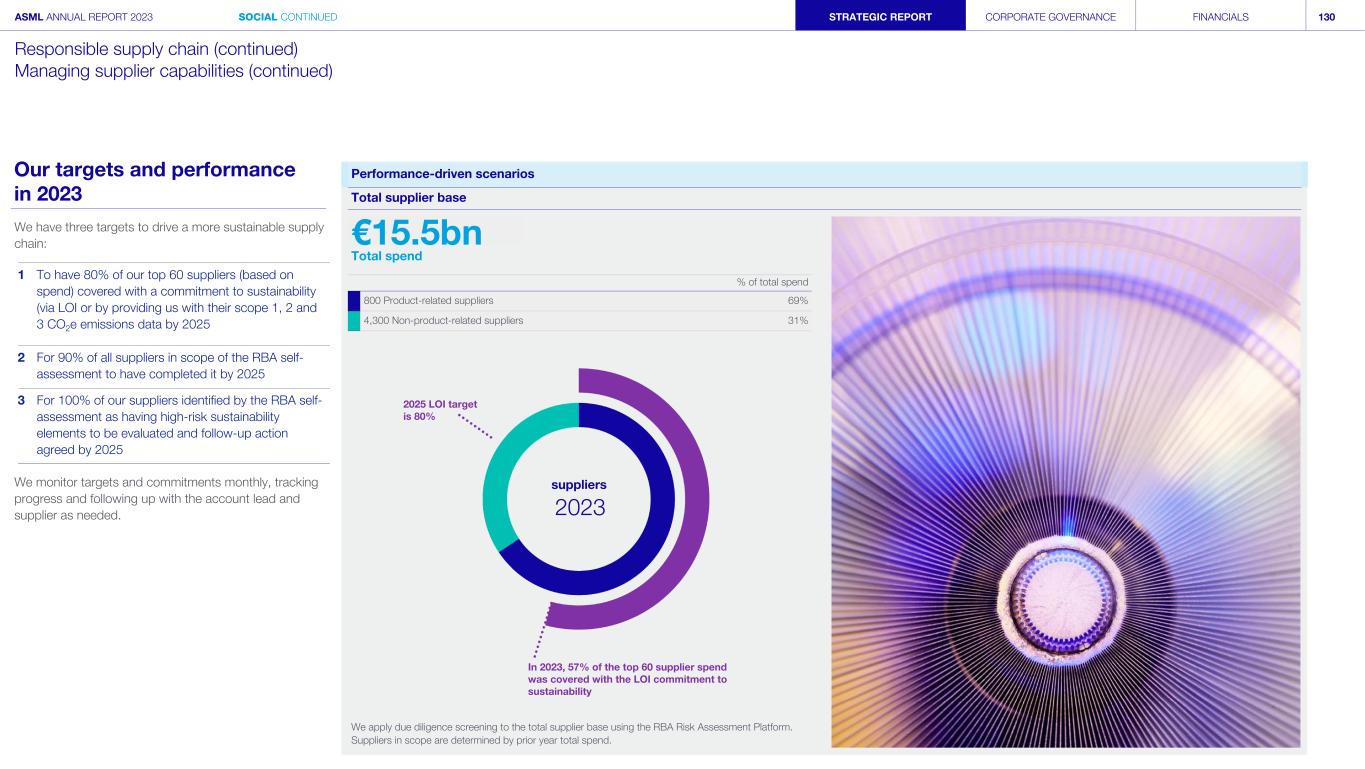The height and width of the screenshot is (769, 1365).
Task: Click the Performance-driven scenarios heading
Action: coord(443,174)
